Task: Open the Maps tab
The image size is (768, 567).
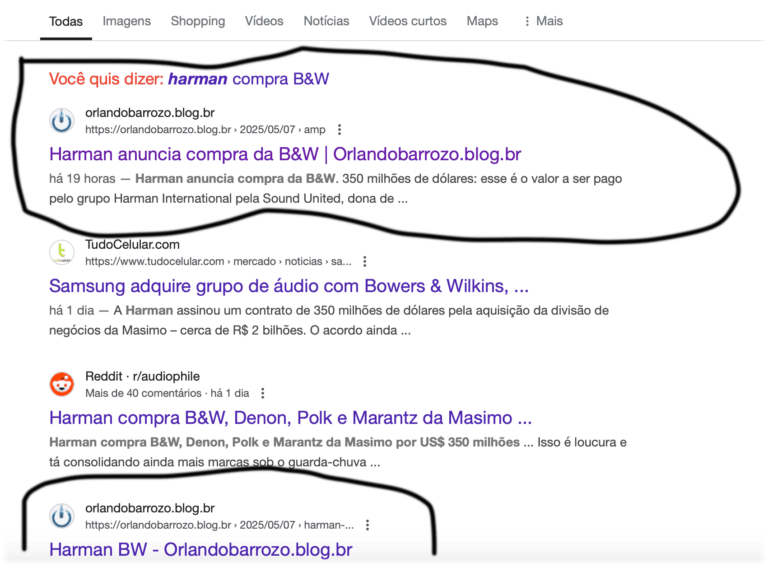Action: coord(482,21)
